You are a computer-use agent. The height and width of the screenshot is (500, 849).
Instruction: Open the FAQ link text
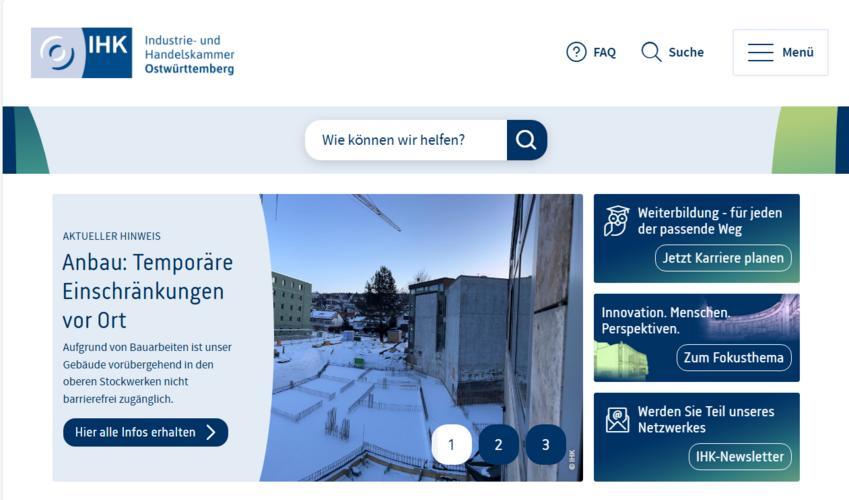coord(605,53)
